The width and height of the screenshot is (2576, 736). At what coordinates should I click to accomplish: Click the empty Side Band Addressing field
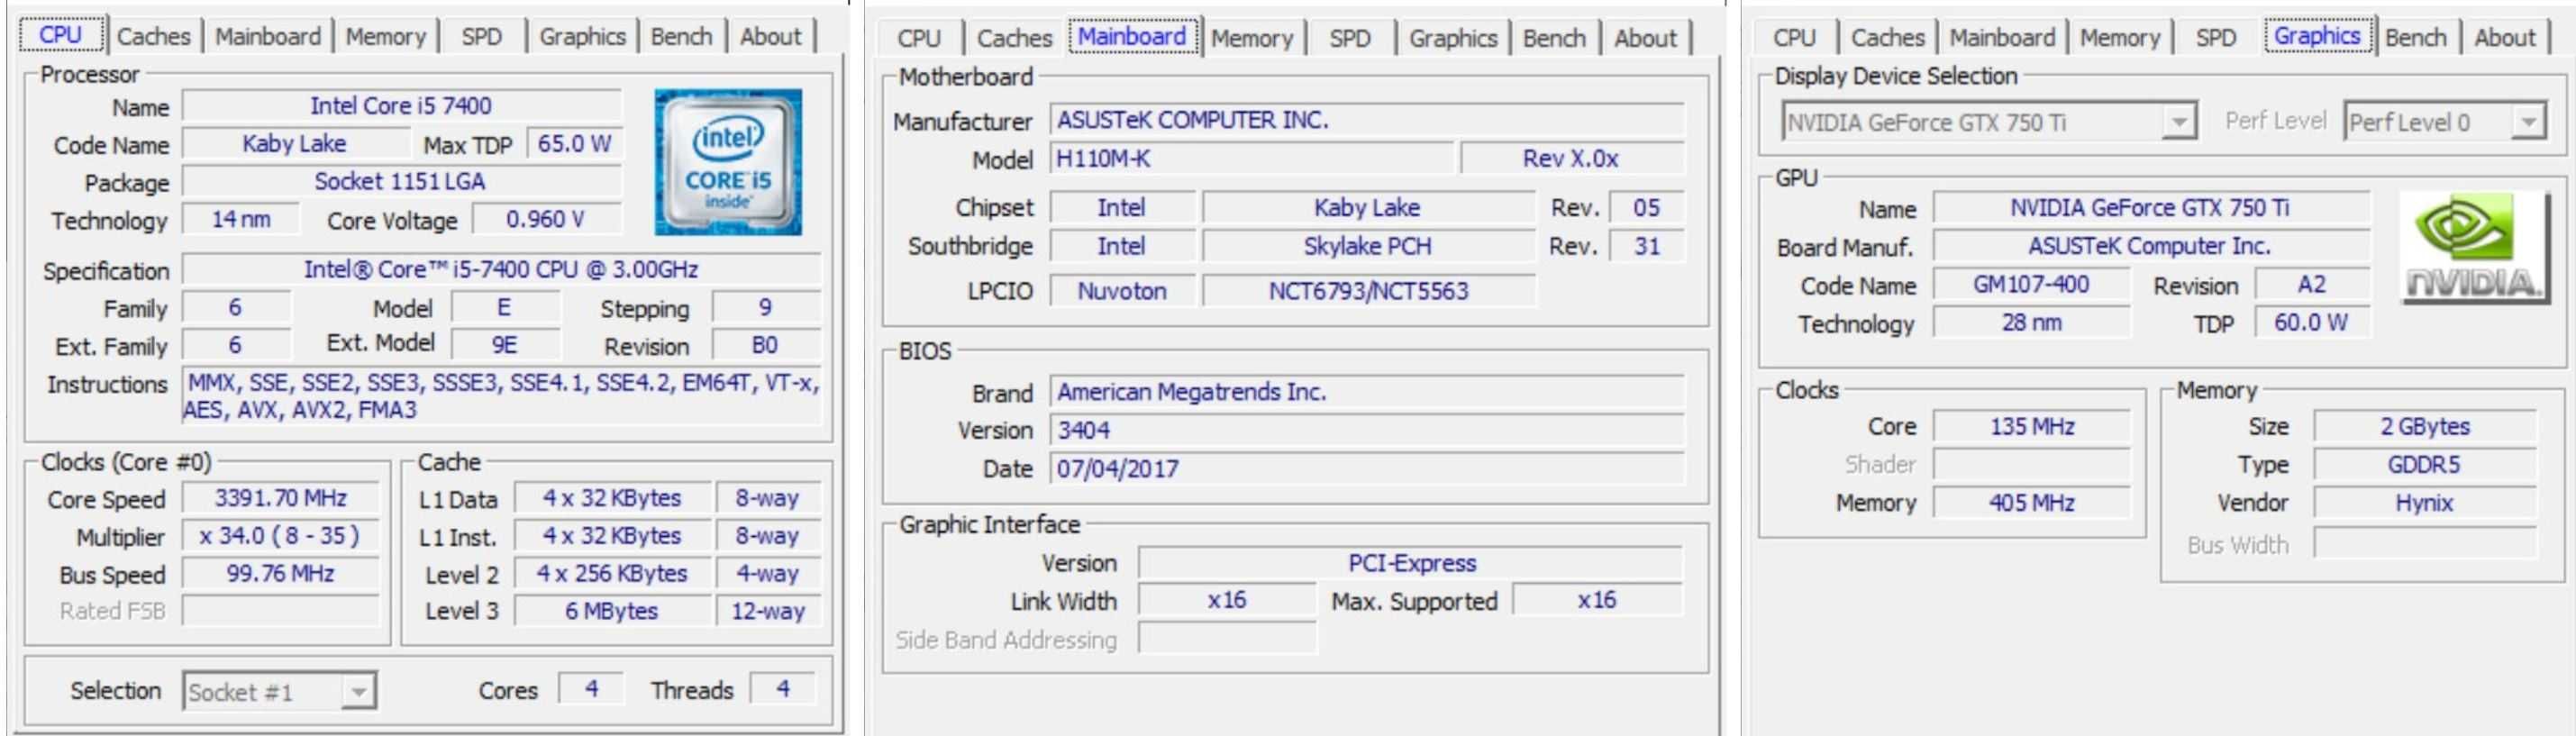[1228, 639]
